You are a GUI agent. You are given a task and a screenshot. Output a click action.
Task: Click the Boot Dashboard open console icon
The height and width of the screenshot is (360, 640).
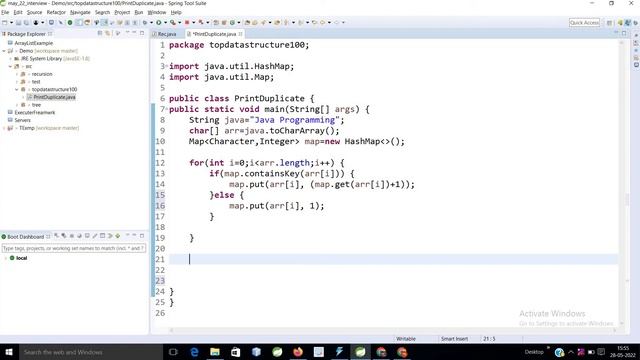point(87,236)
